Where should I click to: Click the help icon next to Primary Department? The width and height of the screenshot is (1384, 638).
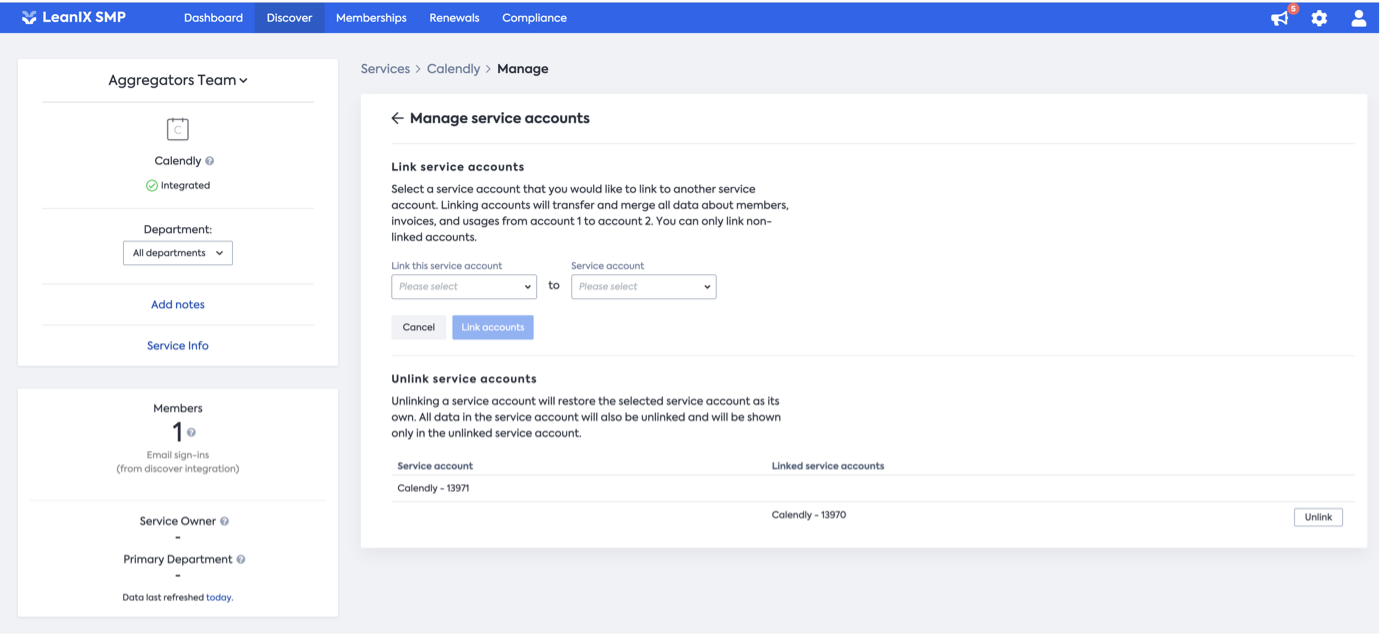(x=241, y=559)
